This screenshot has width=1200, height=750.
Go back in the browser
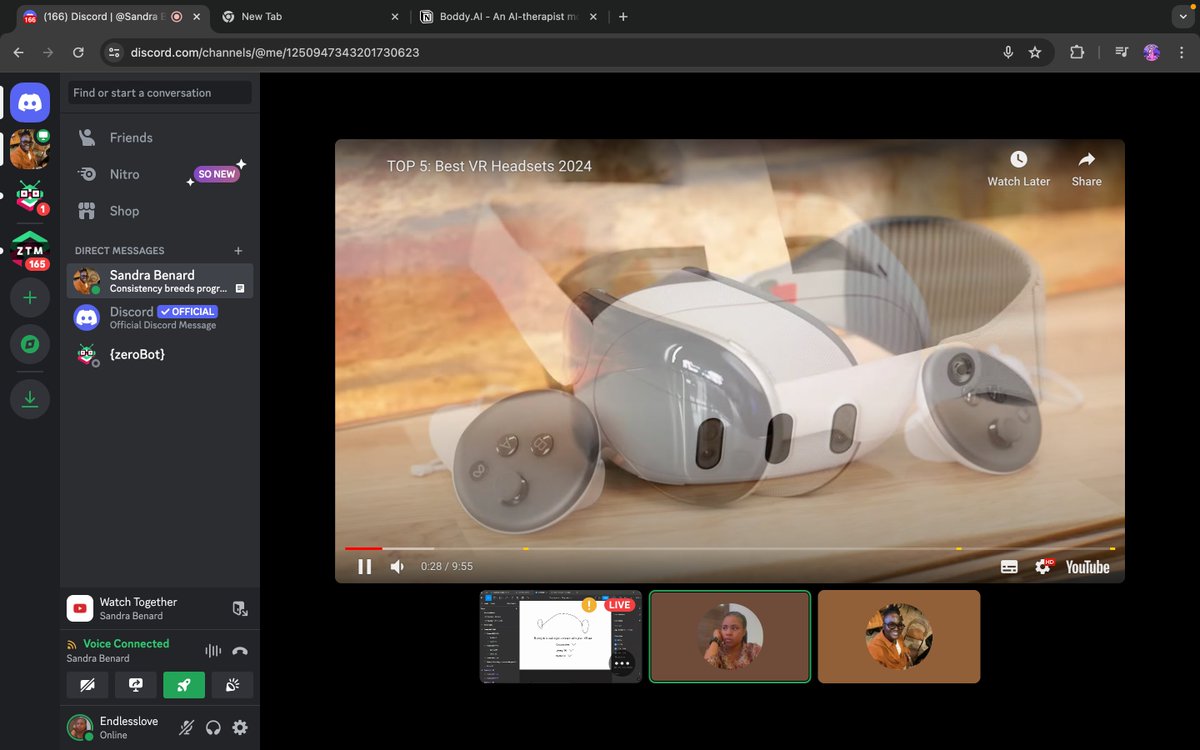18,52
